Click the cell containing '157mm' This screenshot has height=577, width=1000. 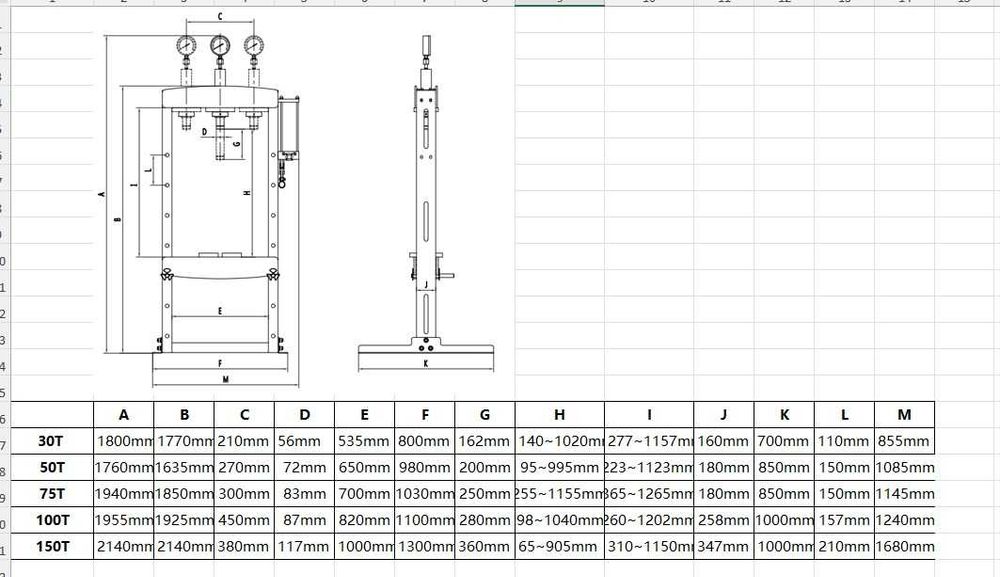click(x=844, y=520)
